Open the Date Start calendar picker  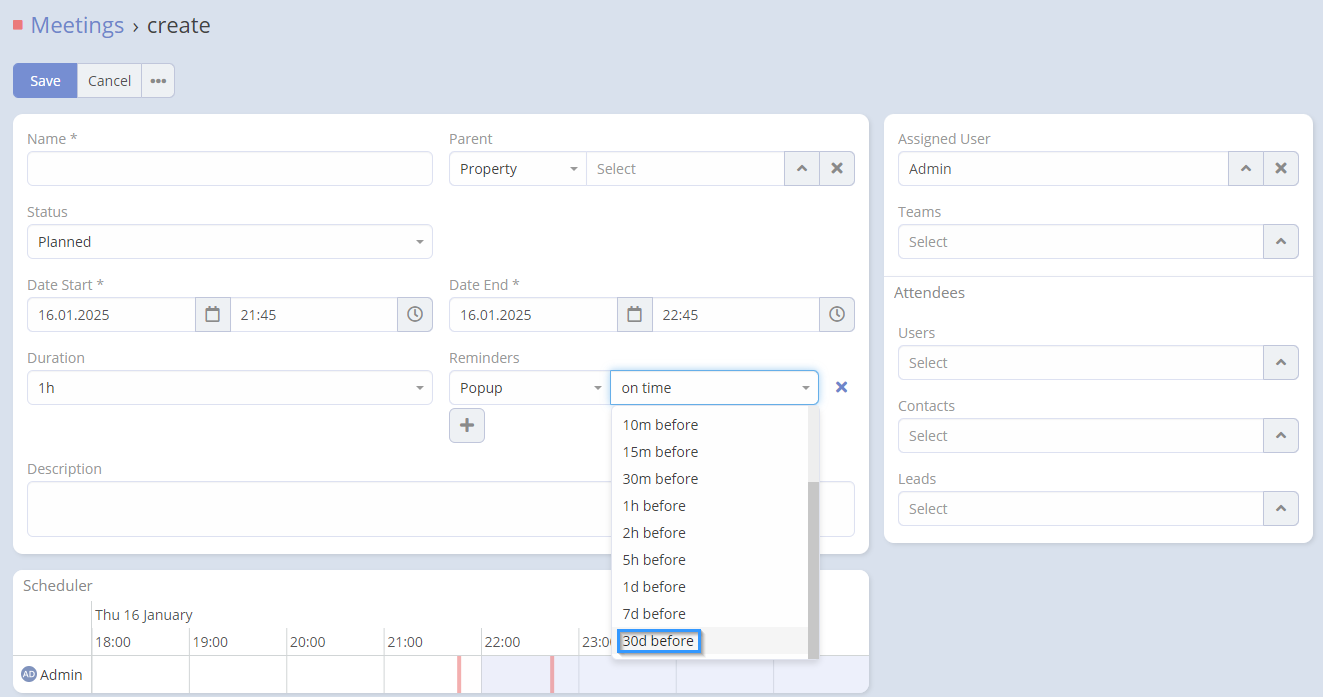coord(212,315)
